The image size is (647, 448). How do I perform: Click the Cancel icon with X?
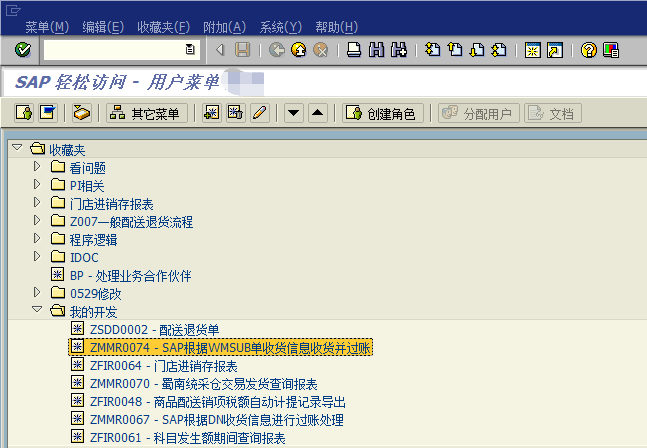point(321,50)
